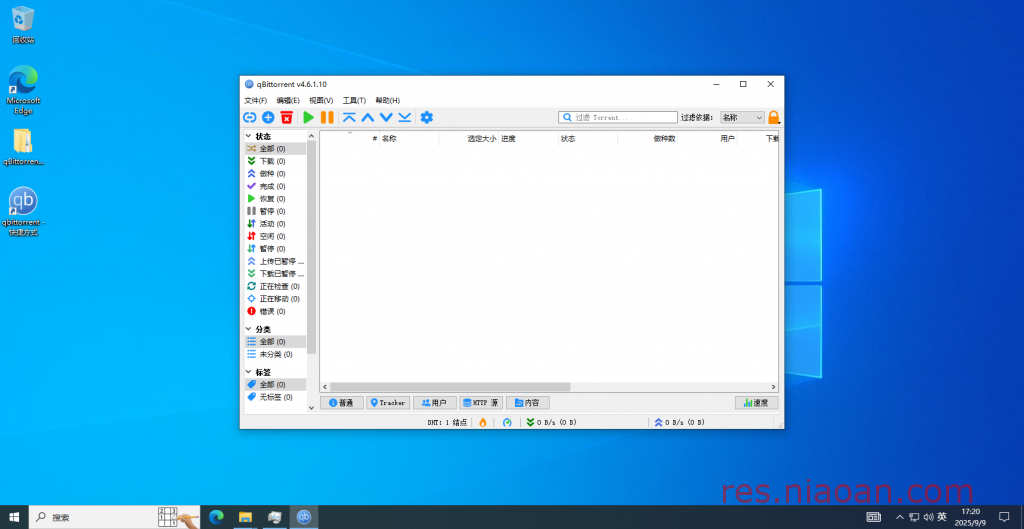1024x529 pixels.
Task: Select 全部 (0) under 标签
Action: (275, 385)
